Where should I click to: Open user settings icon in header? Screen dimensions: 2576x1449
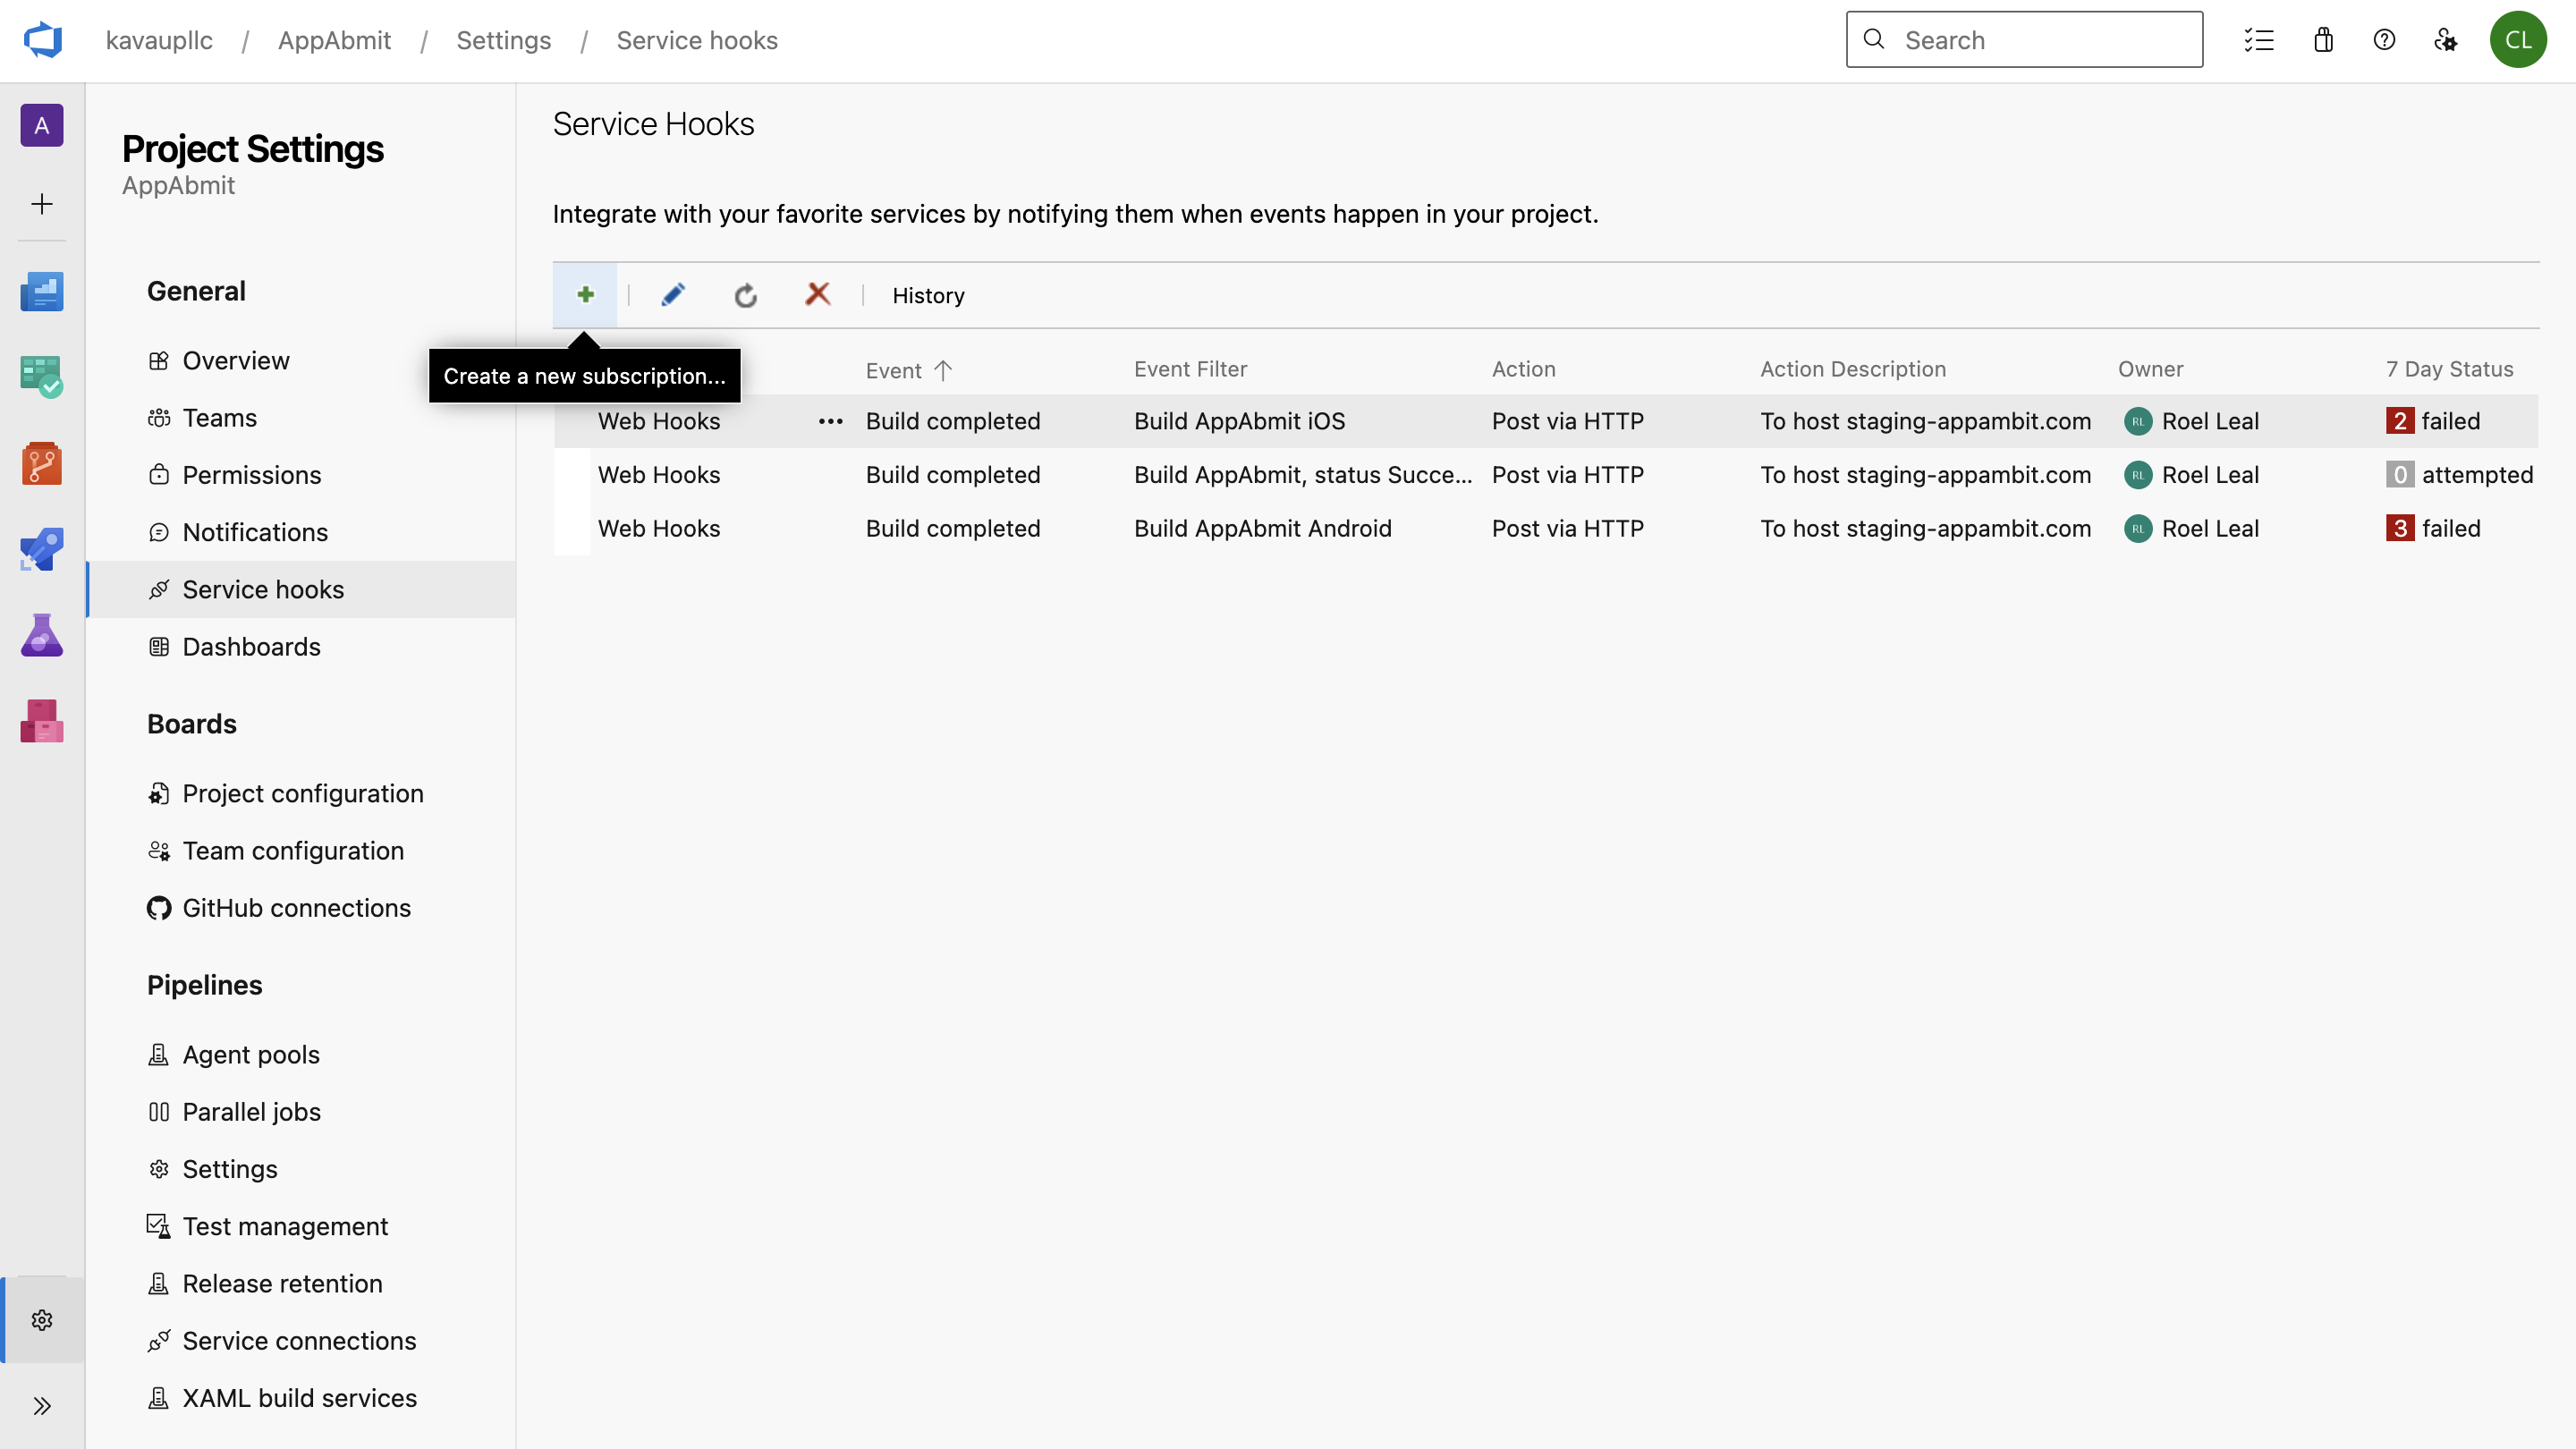(2445, 40)
